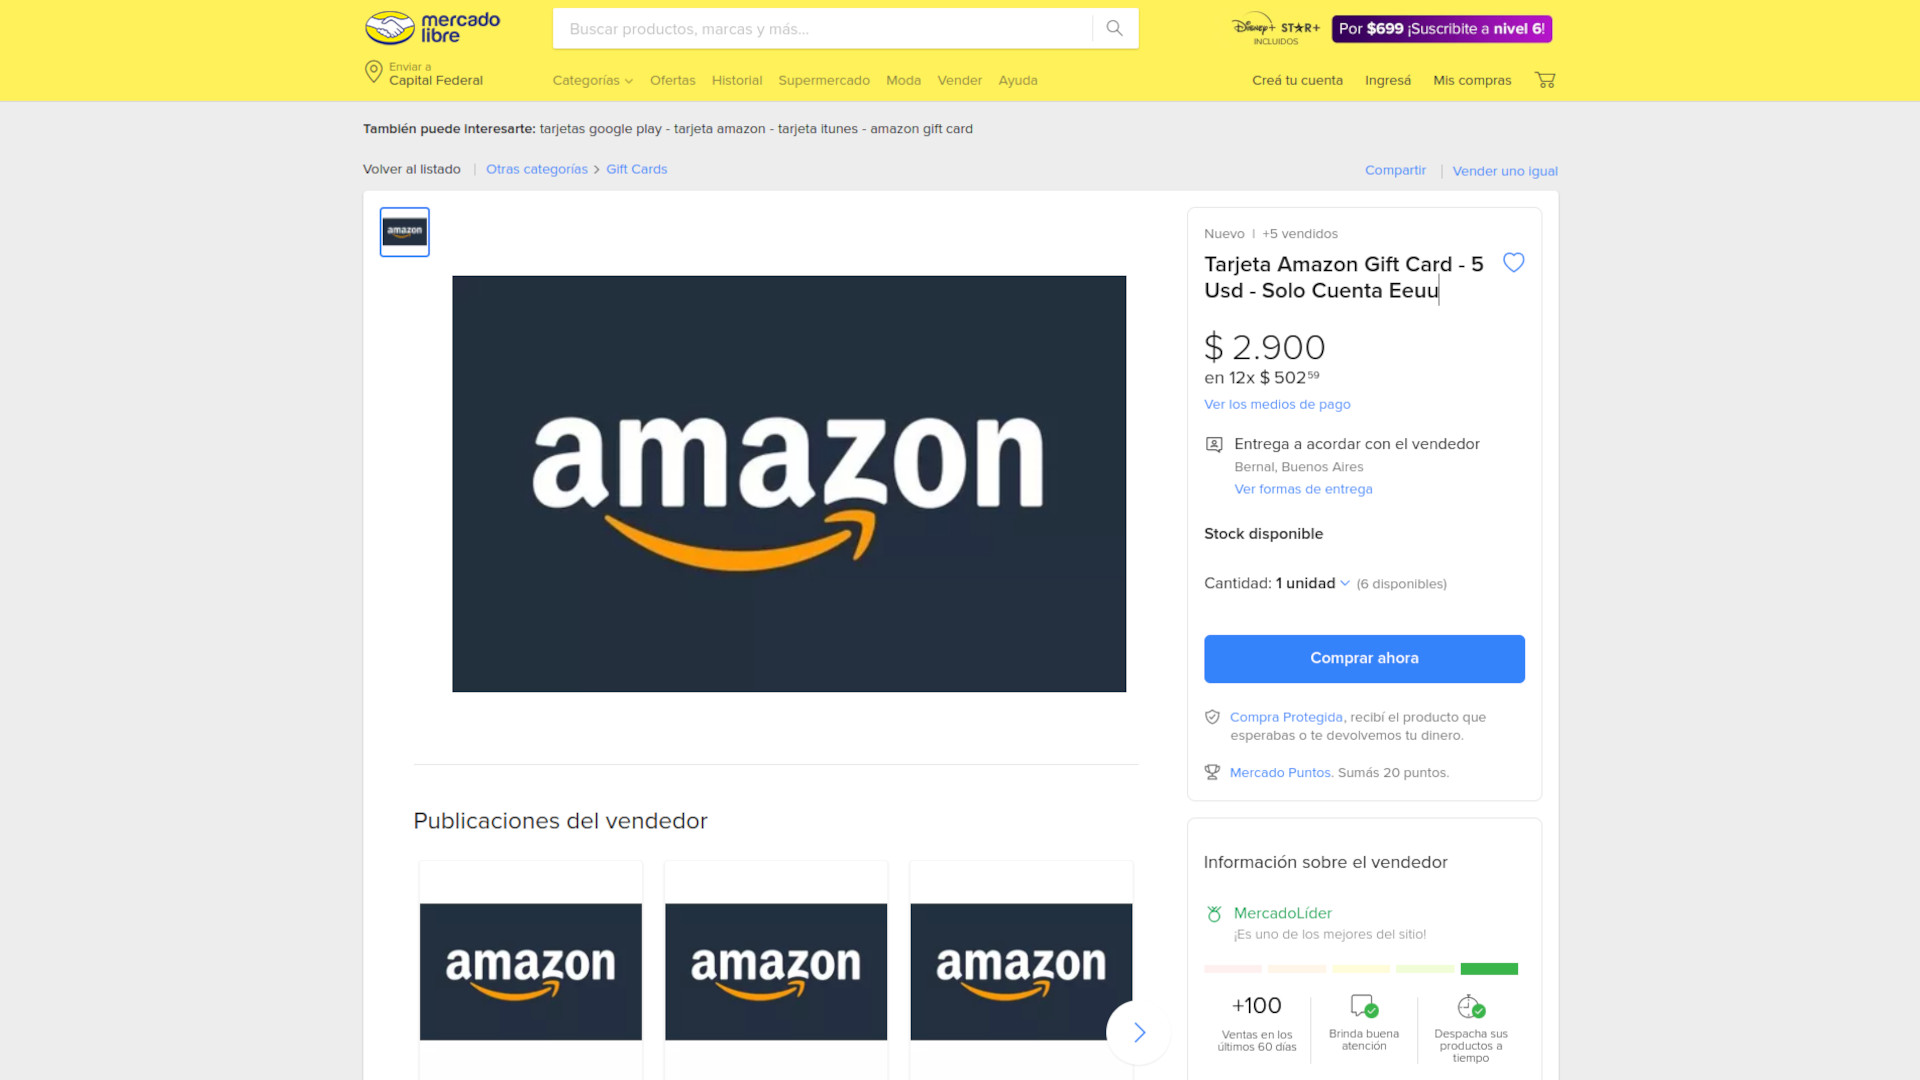Click the Comprar ahora button
Screen dimensions: 1920x1080
(x=1364, y=659)
